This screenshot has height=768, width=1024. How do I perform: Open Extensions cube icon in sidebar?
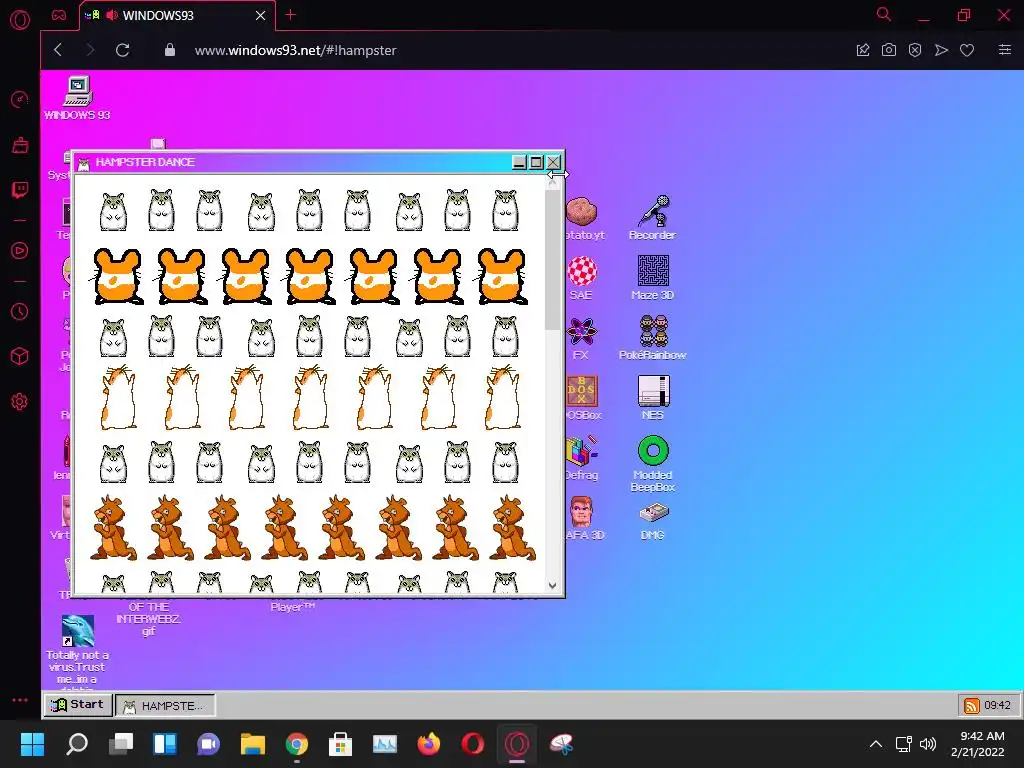20,356
